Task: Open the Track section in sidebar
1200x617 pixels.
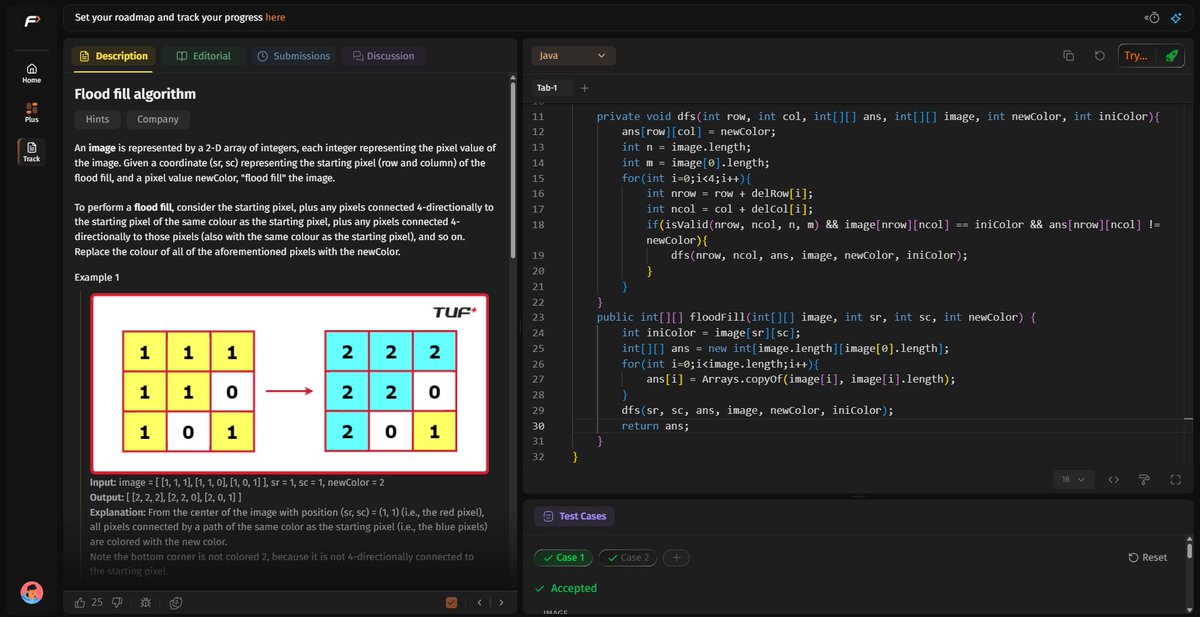Action: (x=32, y=151)
